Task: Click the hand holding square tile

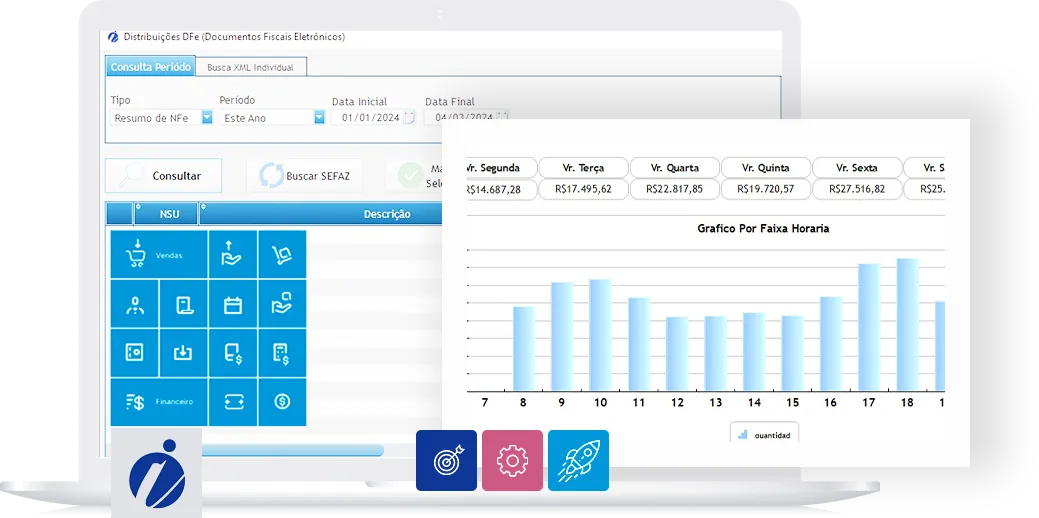Action: (x=282, y=304)
